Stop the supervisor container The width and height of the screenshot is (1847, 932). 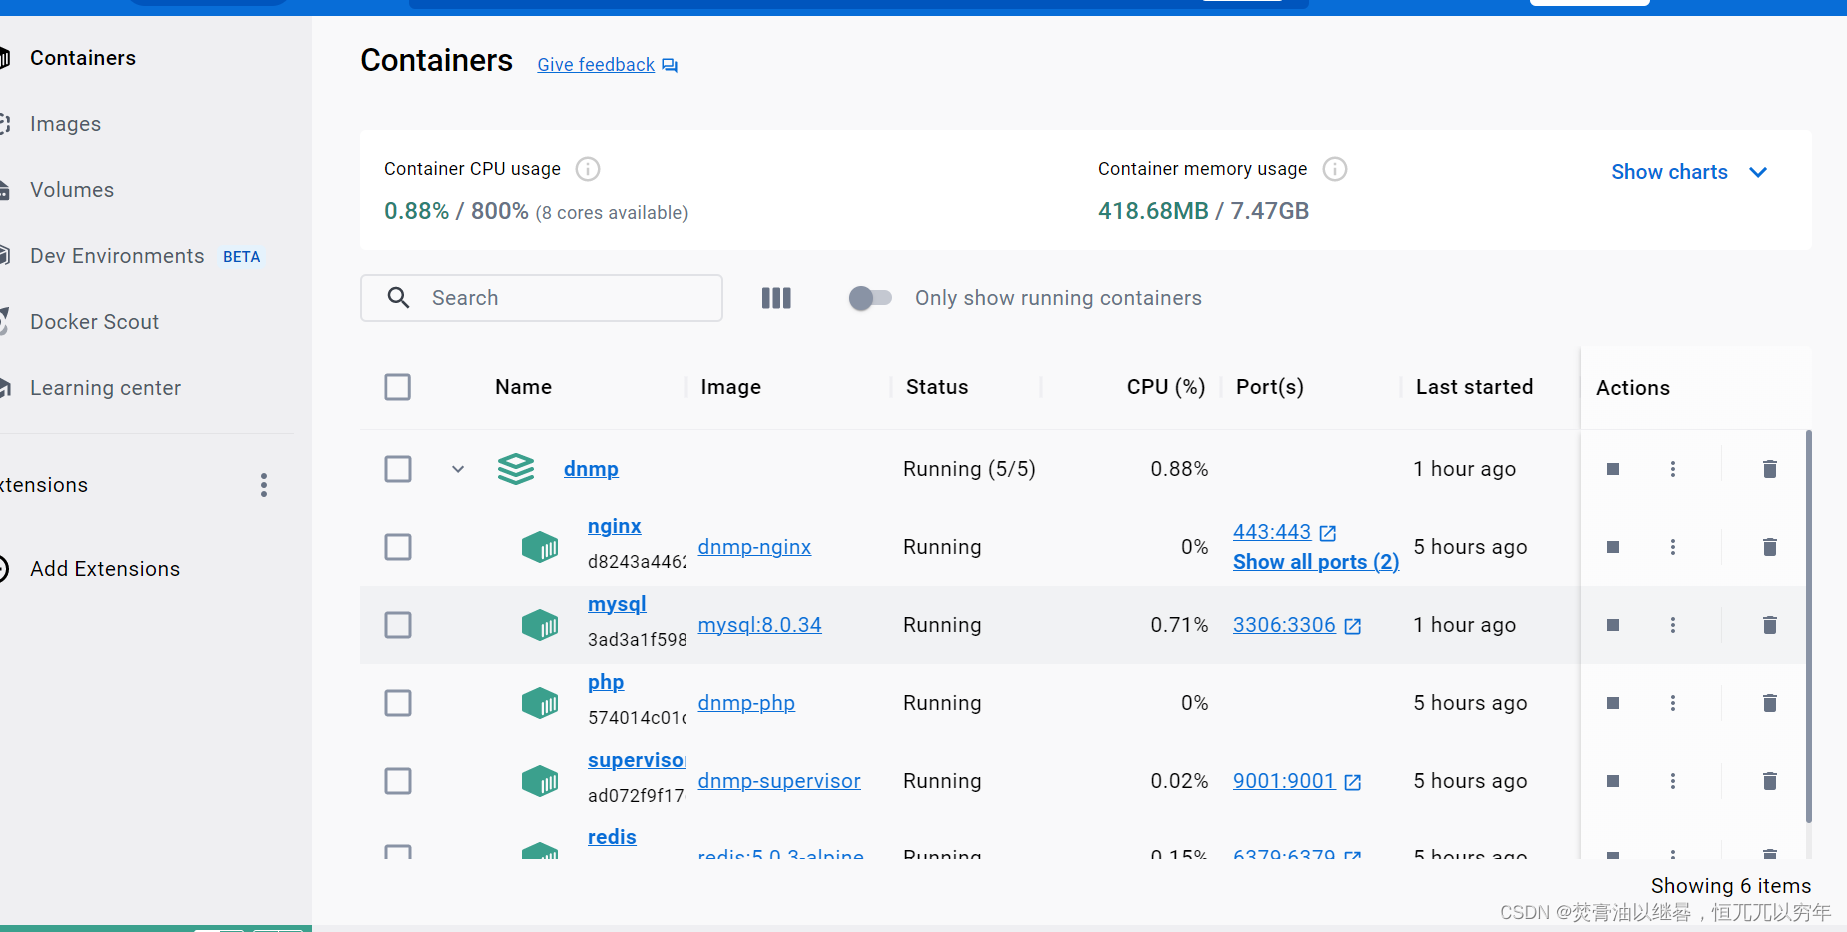(1613, 781)
